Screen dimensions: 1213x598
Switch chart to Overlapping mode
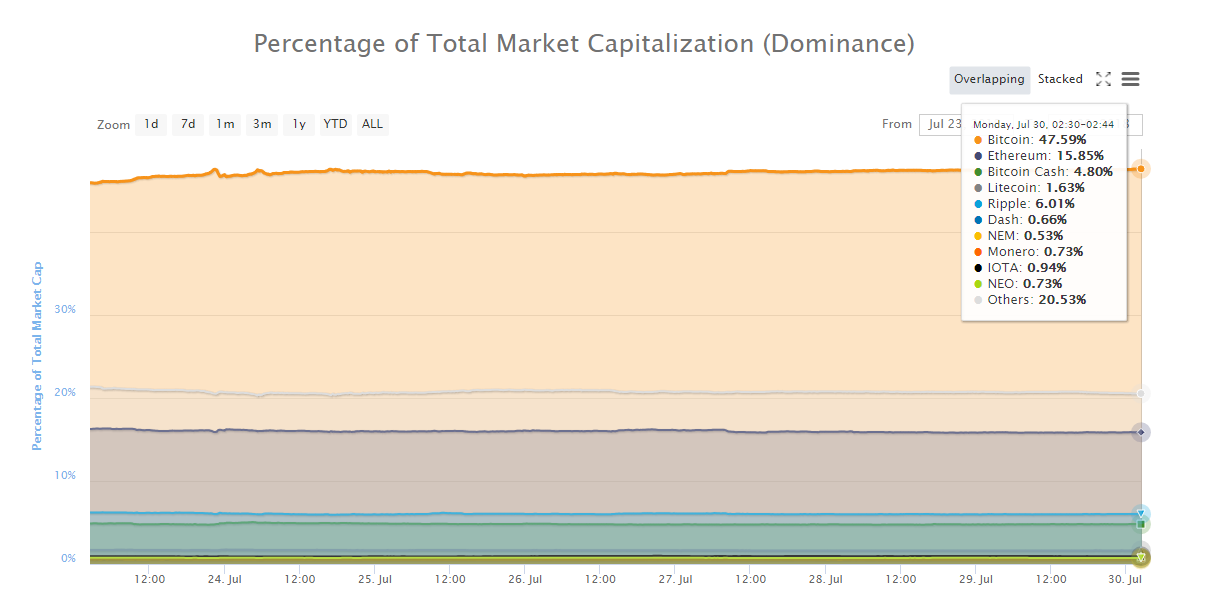[989, 79]
